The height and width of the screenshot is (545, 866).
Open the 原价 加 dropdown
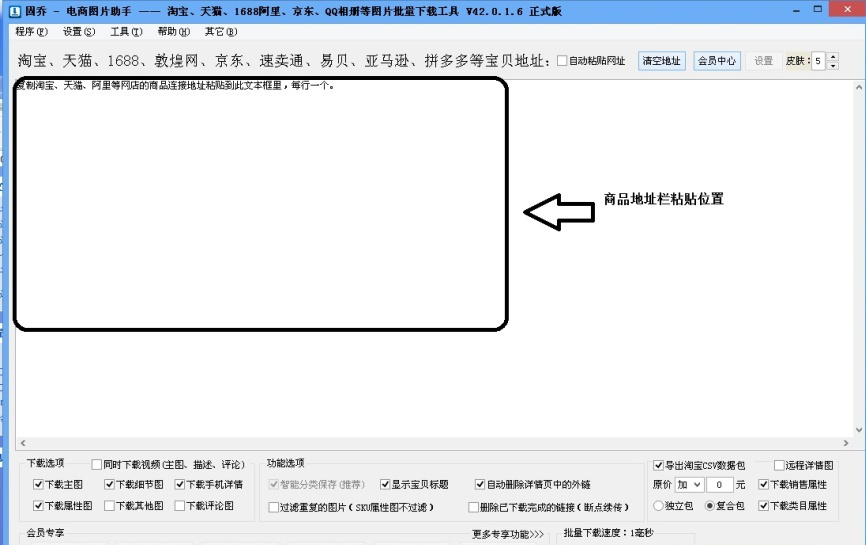(x=689, y=484)
